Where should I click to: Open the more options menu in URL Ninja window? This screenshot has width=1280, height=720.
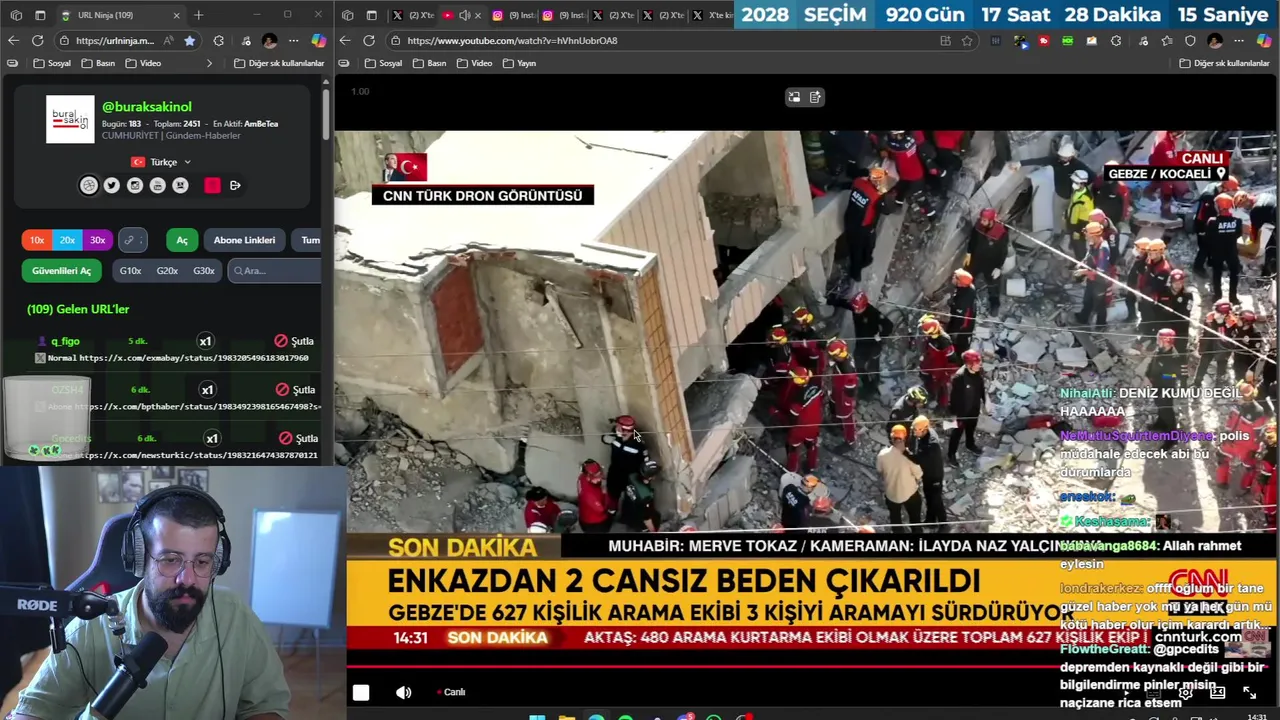(x=294, y=41)
